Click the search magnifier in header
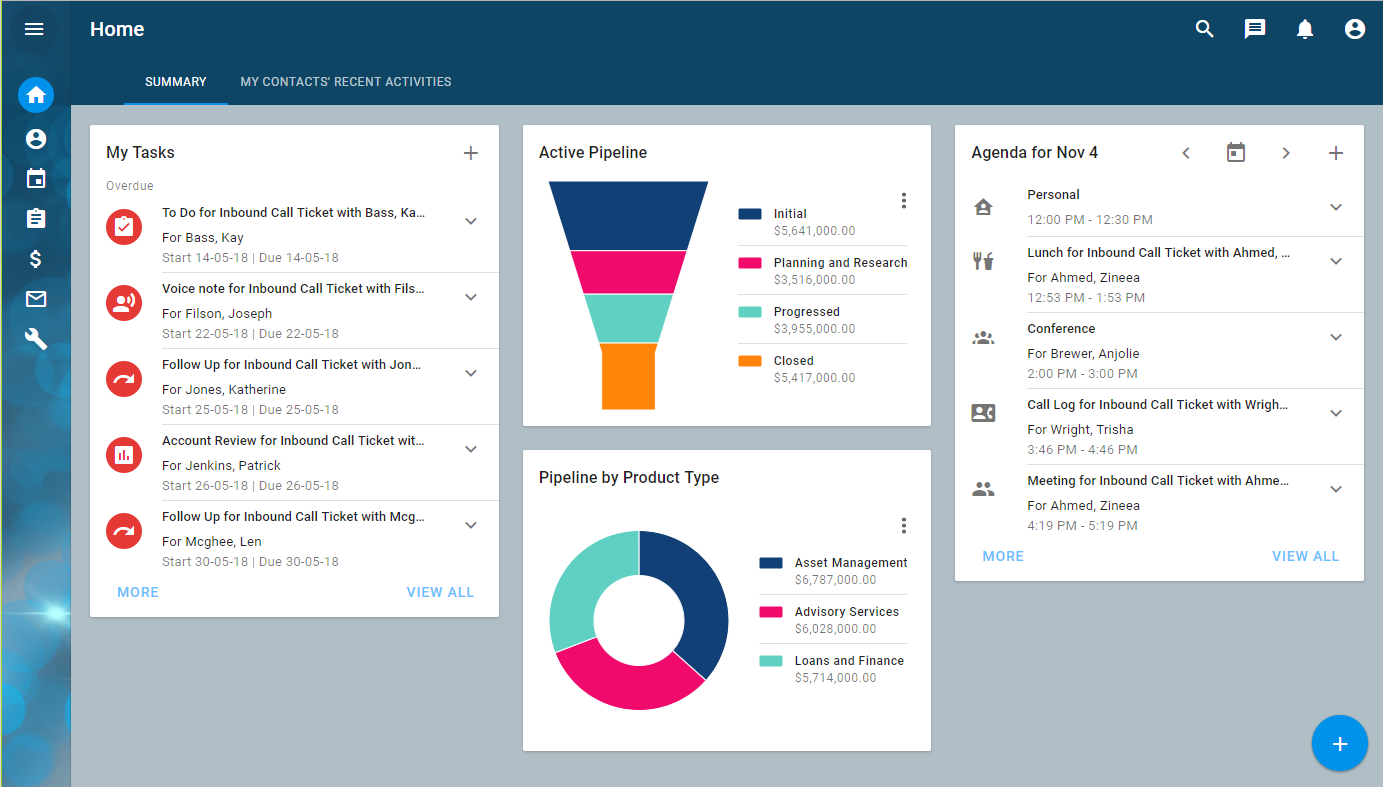 (1204, 29)
